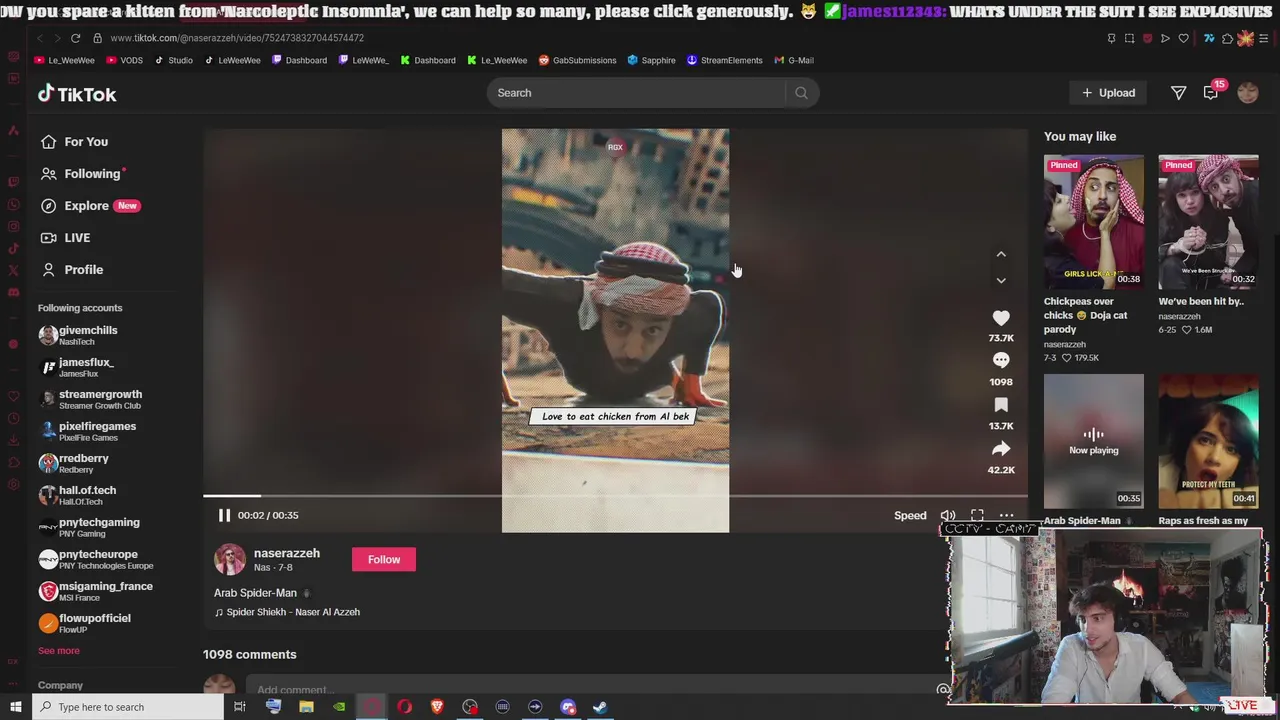The width and height of the screenshot is (1280, 720).
Task: Open G-Mail bookmark
Action: coord(794,60)
